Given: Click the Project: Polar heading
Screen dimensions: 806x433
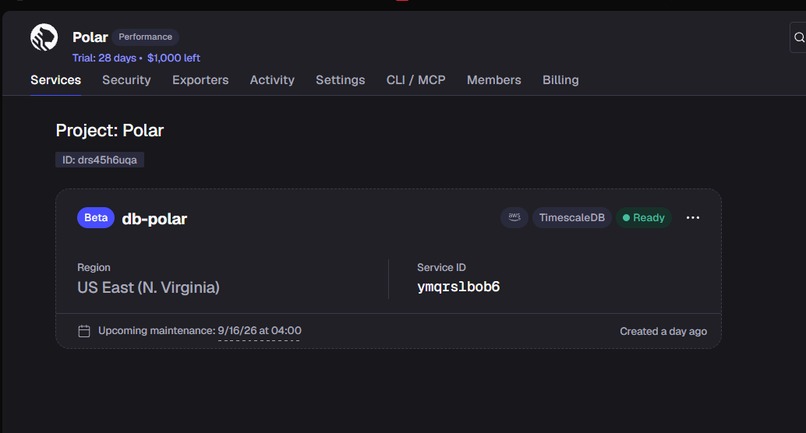Looking at the screenshot, I should tap(109, 131).
